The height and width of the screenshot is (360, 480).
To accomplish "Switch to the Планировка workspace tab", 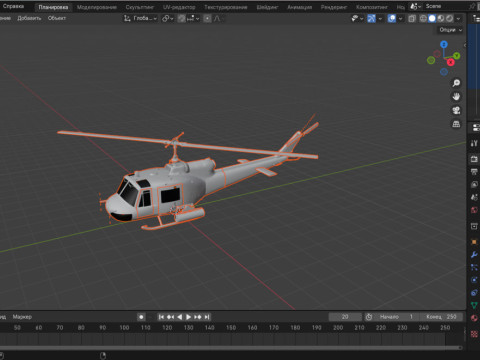I will pos(53,7).
